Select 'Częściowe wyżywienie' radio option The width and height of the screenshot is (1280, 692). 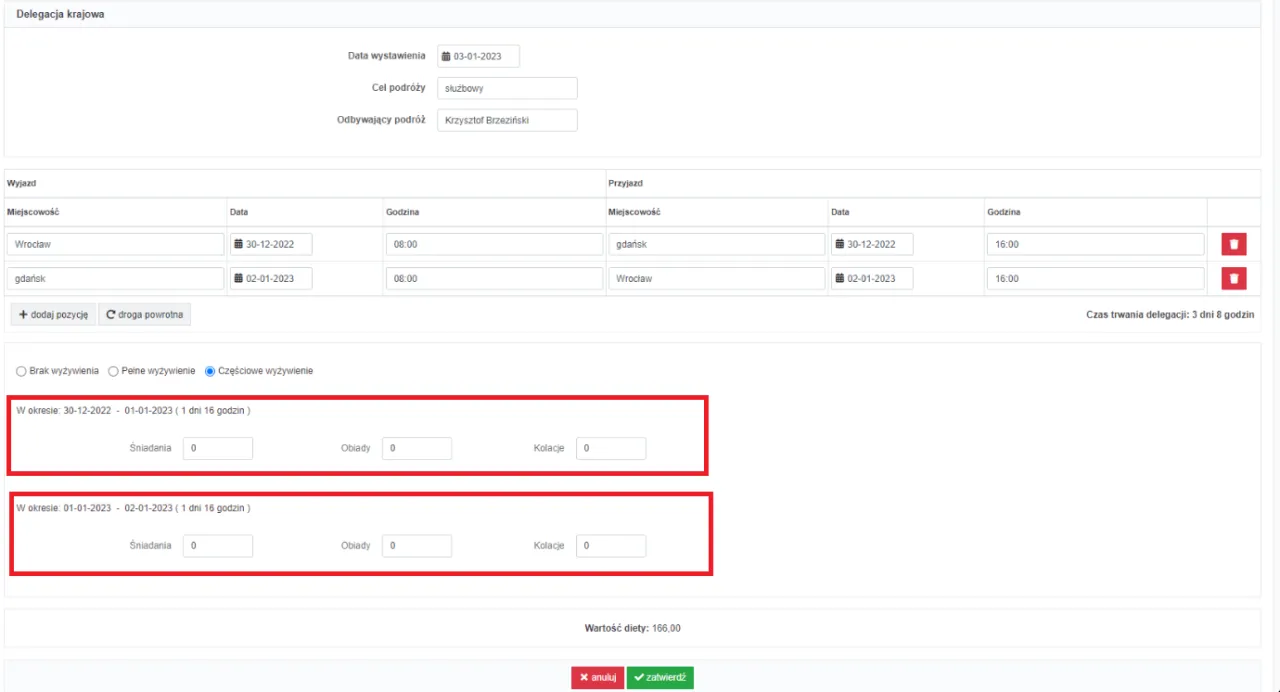(210, 371)
